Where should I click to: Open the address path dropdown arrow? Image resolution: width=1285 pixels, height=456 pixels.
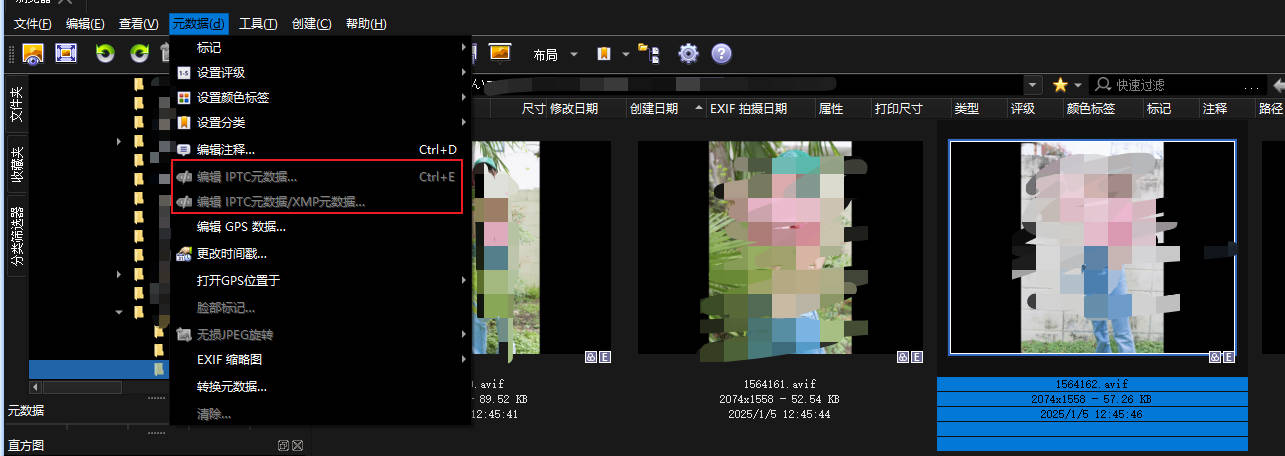1032,85
